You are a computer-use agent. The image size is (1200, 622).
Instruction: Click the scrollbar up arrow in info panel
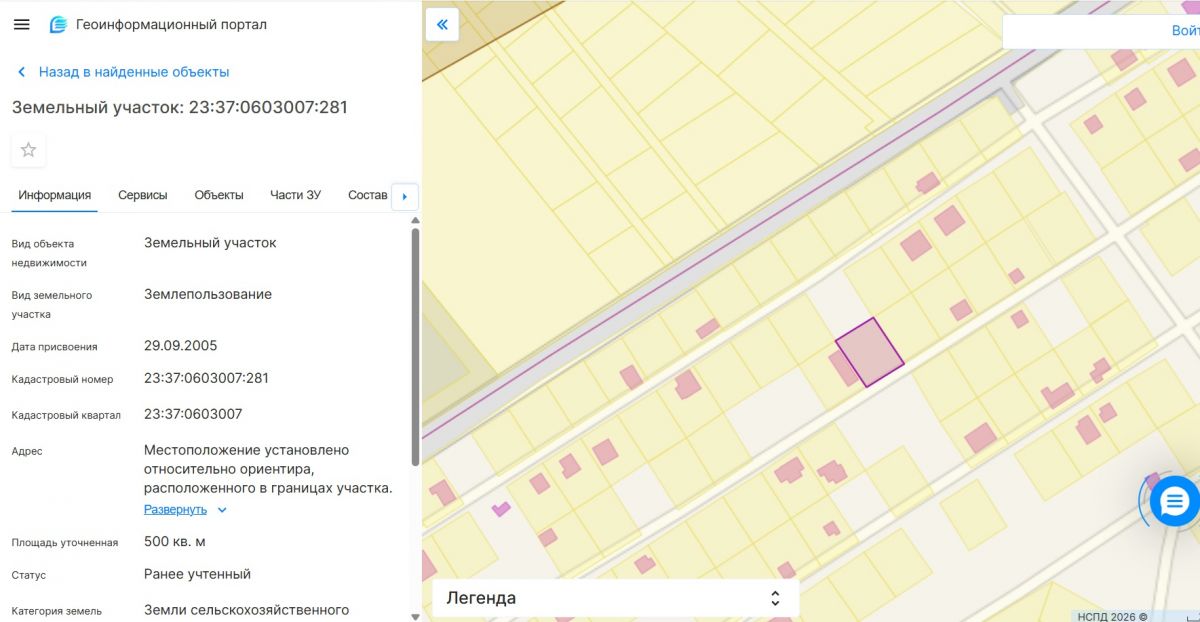[415, 220]
